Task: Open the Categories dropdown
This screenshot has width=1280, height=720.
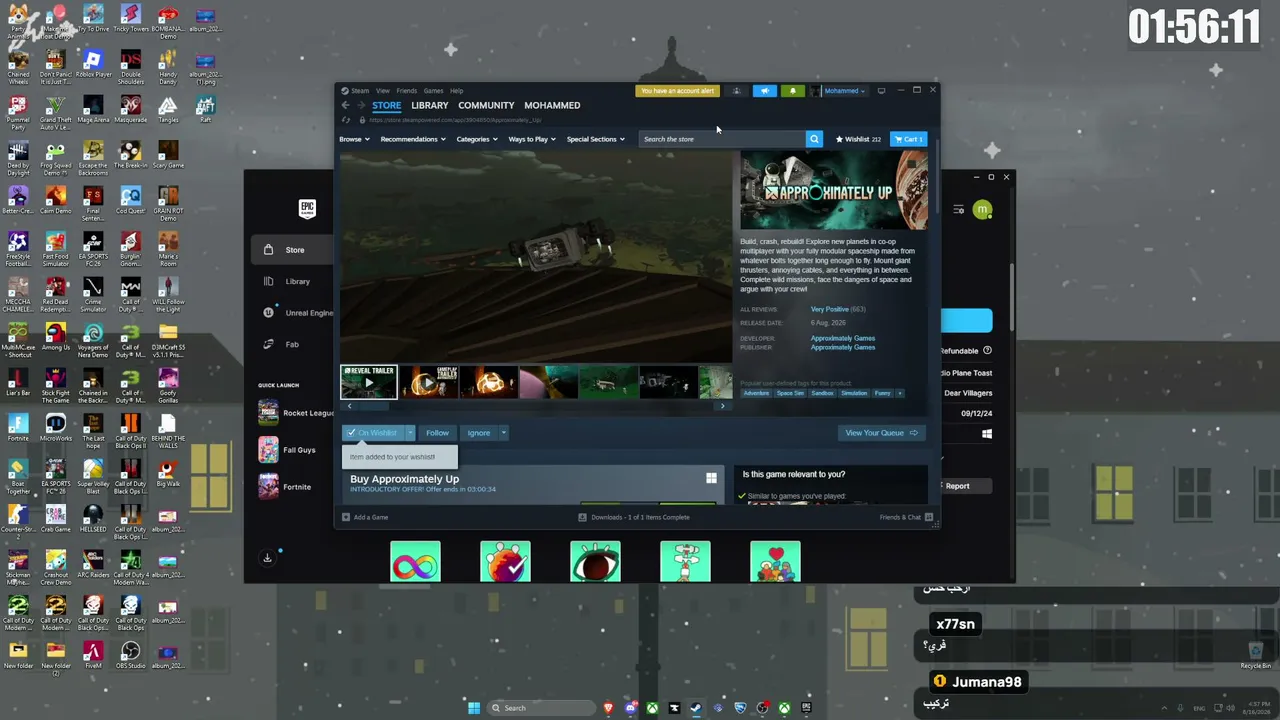Action: coord(477,139)
